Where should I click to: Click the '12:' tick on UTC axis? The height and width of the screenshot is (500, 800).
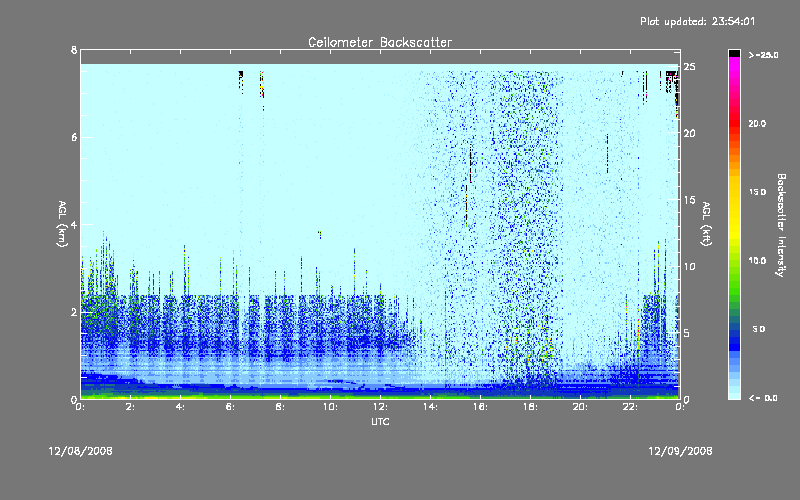click(x=381, y=407)
